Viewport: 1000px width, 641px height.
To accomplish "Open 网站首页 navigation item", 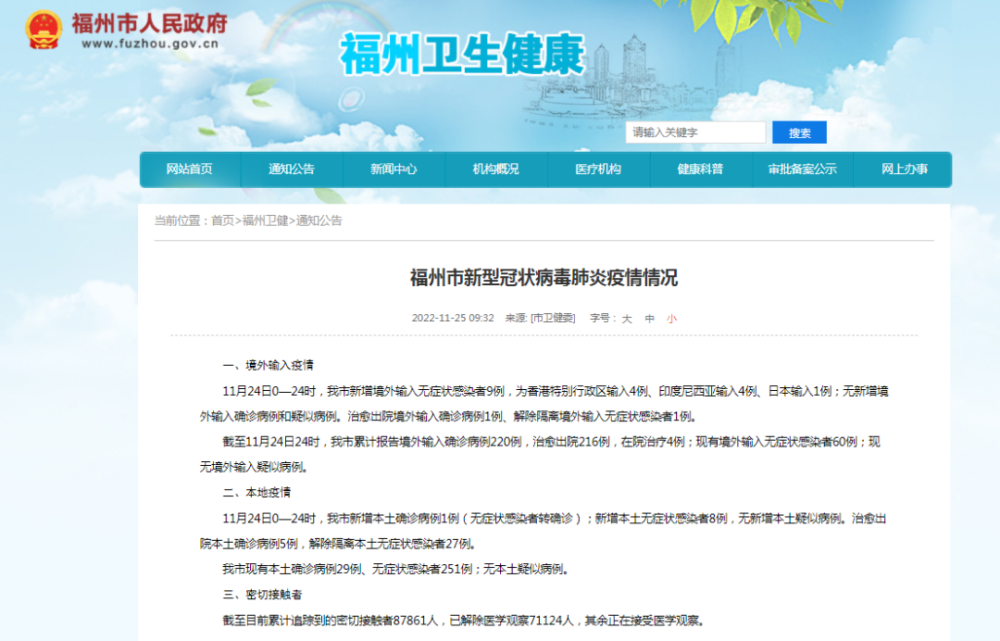I will coord(189,169).
